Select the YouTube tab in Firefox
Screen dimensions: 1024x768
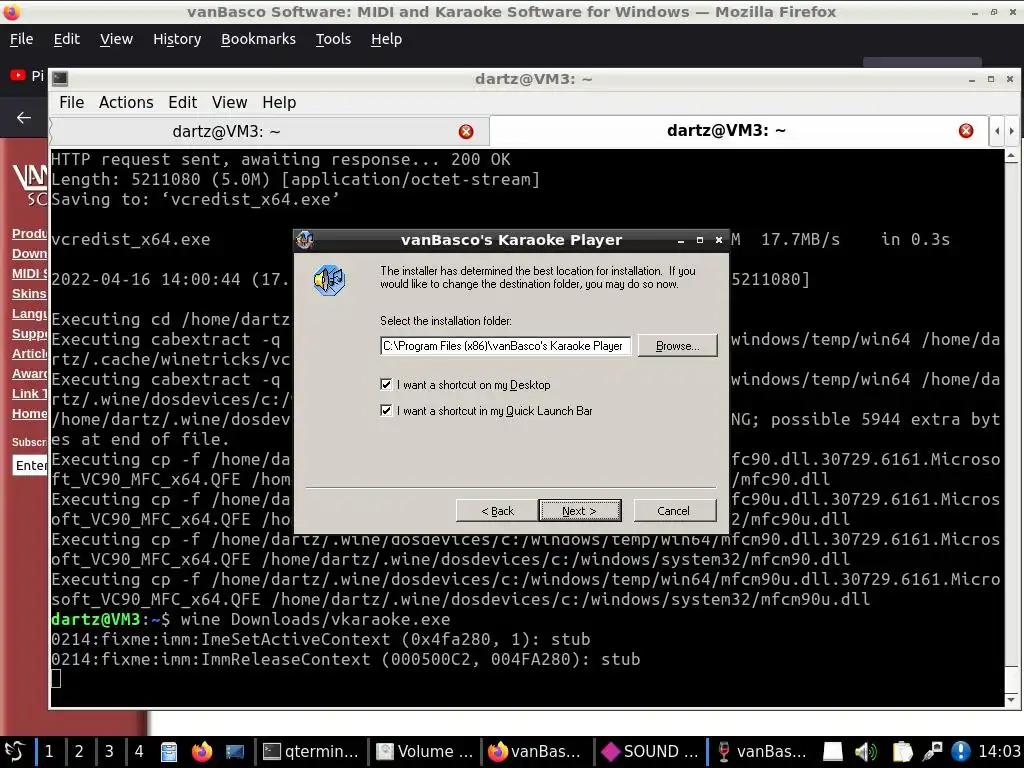pyautogui.click(x=26, y=76)
